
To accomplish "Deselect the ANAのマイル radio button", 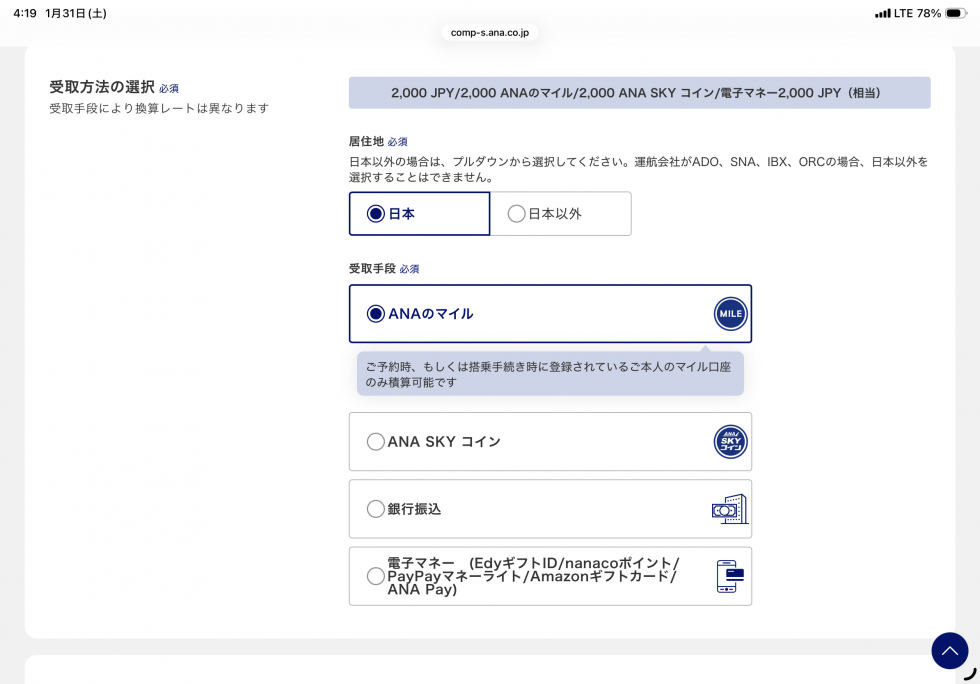I will click(x=376, y=313).
